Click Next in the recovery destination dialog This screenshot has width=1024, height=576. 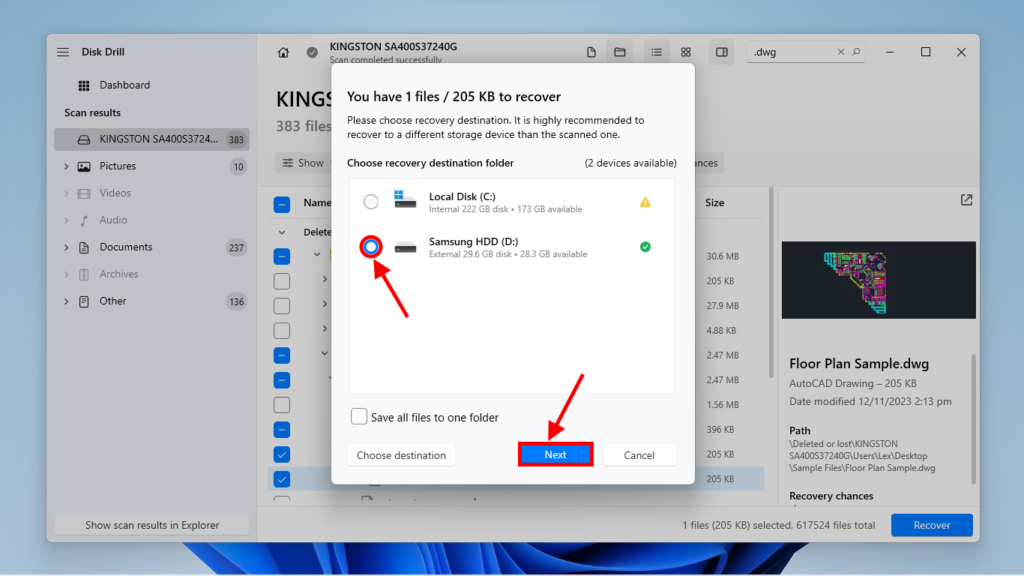coord(555,454)
